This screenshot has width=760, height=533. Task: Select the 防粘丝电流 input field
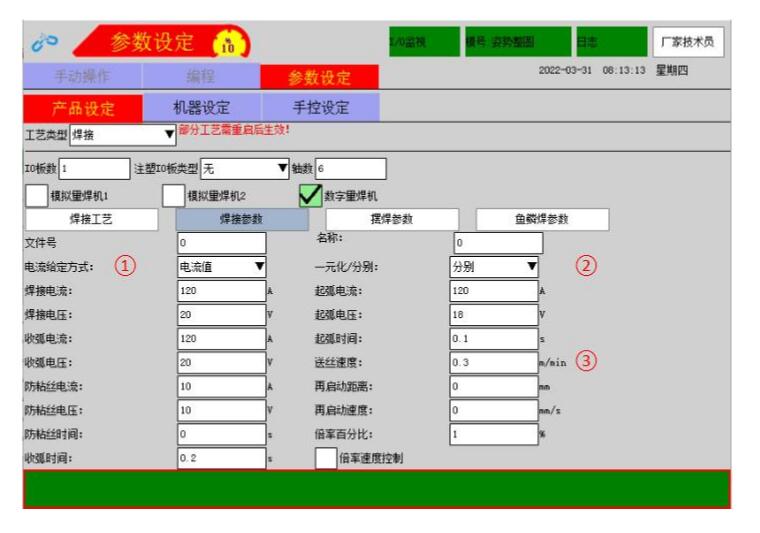(222, 386)
